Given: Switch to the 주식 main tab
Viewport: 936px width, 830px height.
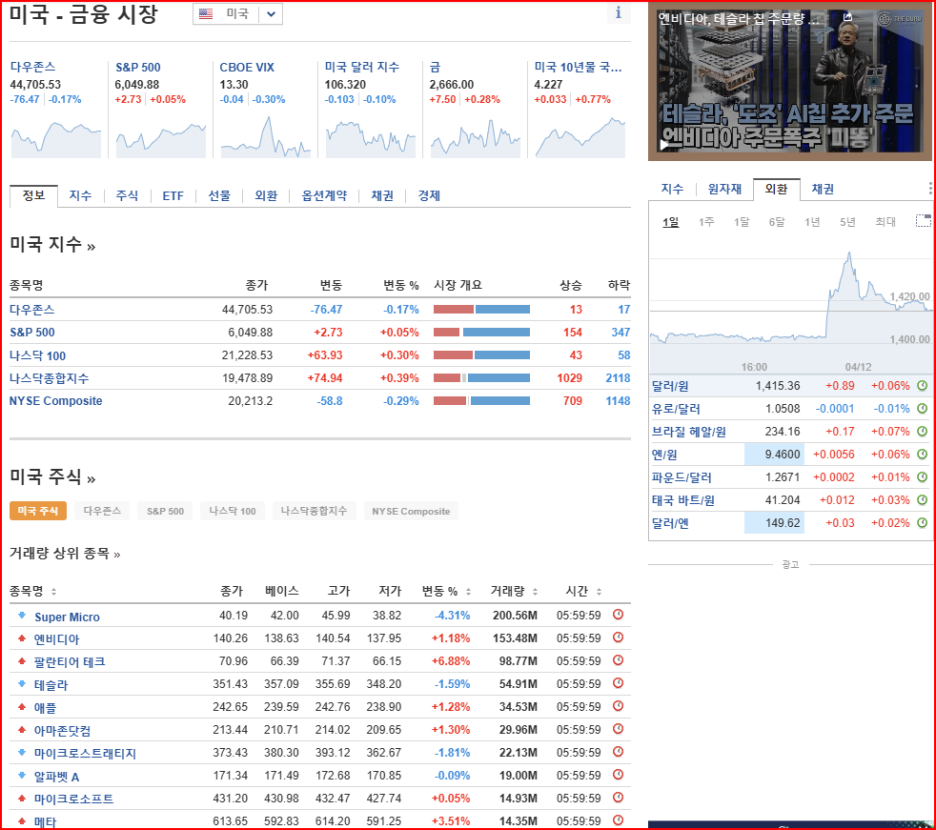Looking at the screenshot, I should tap(127, 196).
